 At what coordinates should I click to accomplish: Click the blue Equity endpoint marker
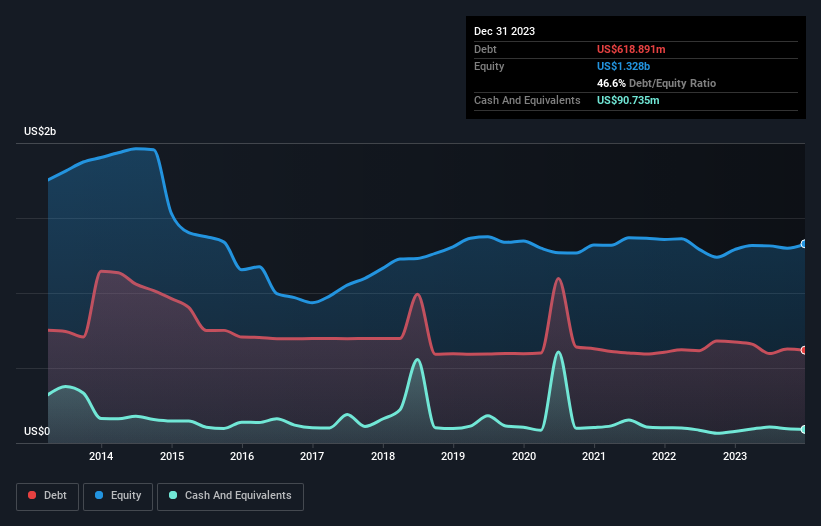pos(804,244)
